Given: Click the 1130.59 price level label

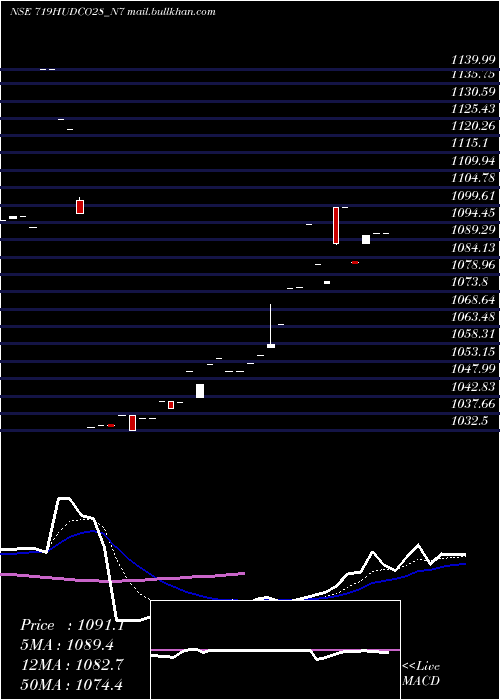Looking at the screenshot, I should click(x=473, y=92).
